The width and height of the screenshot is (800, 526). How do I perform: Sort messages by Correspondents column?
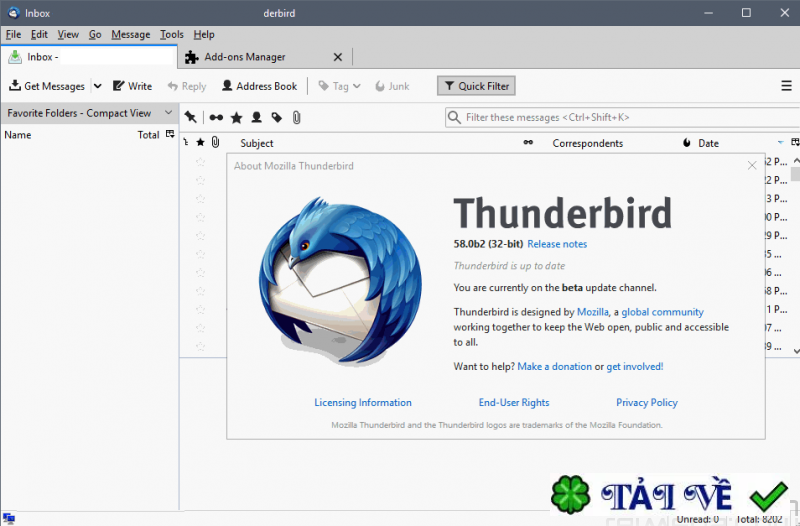(x=587, y=143)
